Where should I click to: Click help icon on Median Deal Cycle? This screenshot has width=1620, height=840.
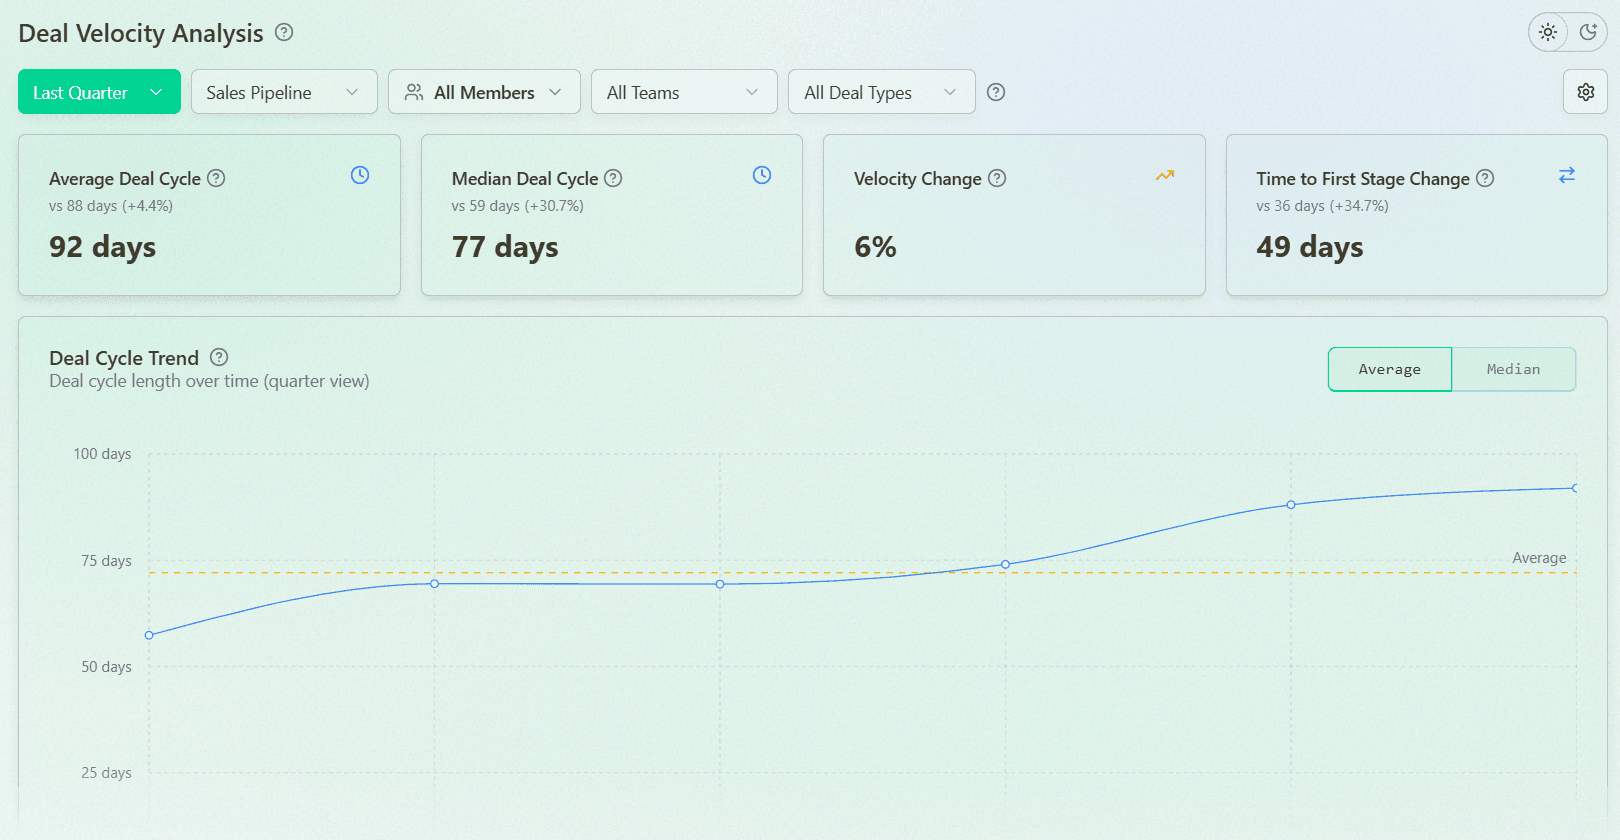click(x=613, y=178)
